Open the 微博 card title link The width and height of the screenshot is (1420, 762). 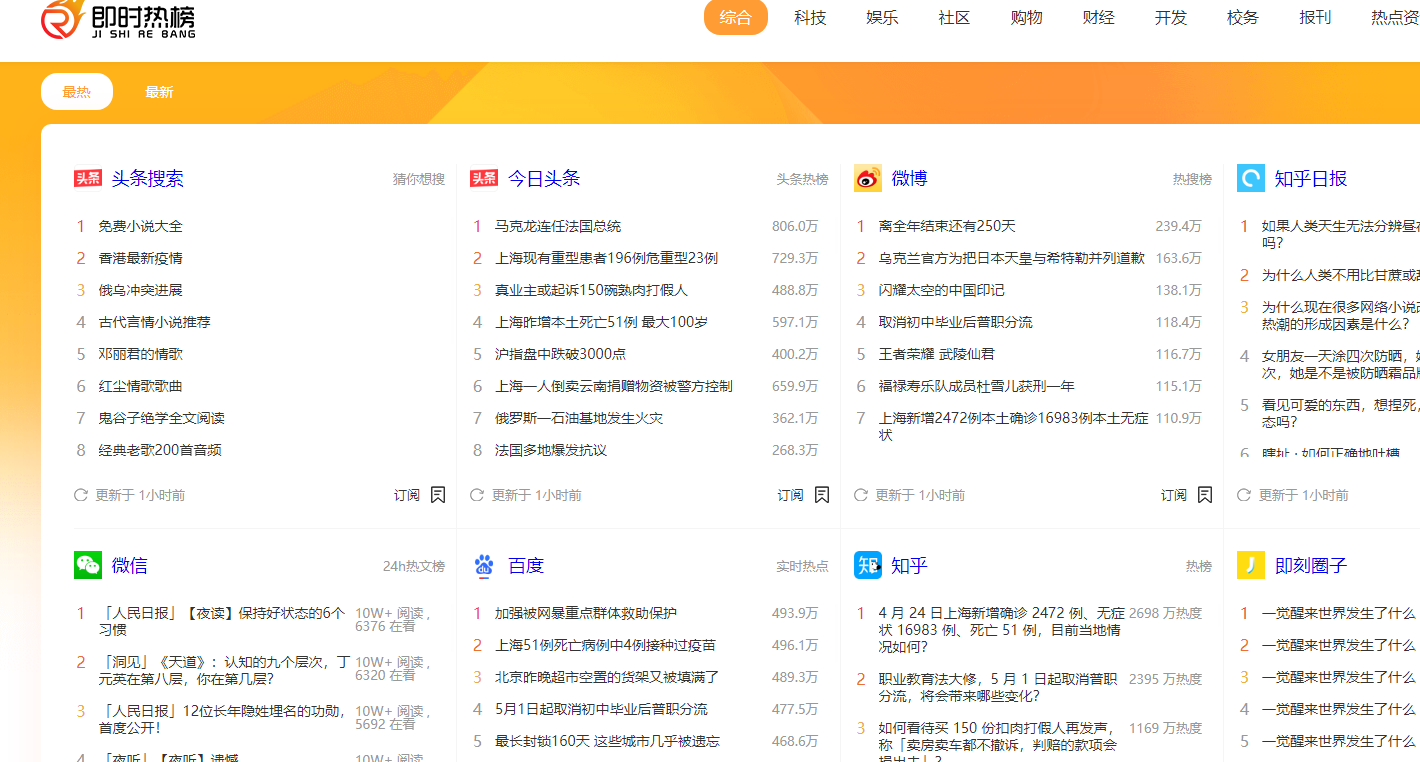click(909, 178)
